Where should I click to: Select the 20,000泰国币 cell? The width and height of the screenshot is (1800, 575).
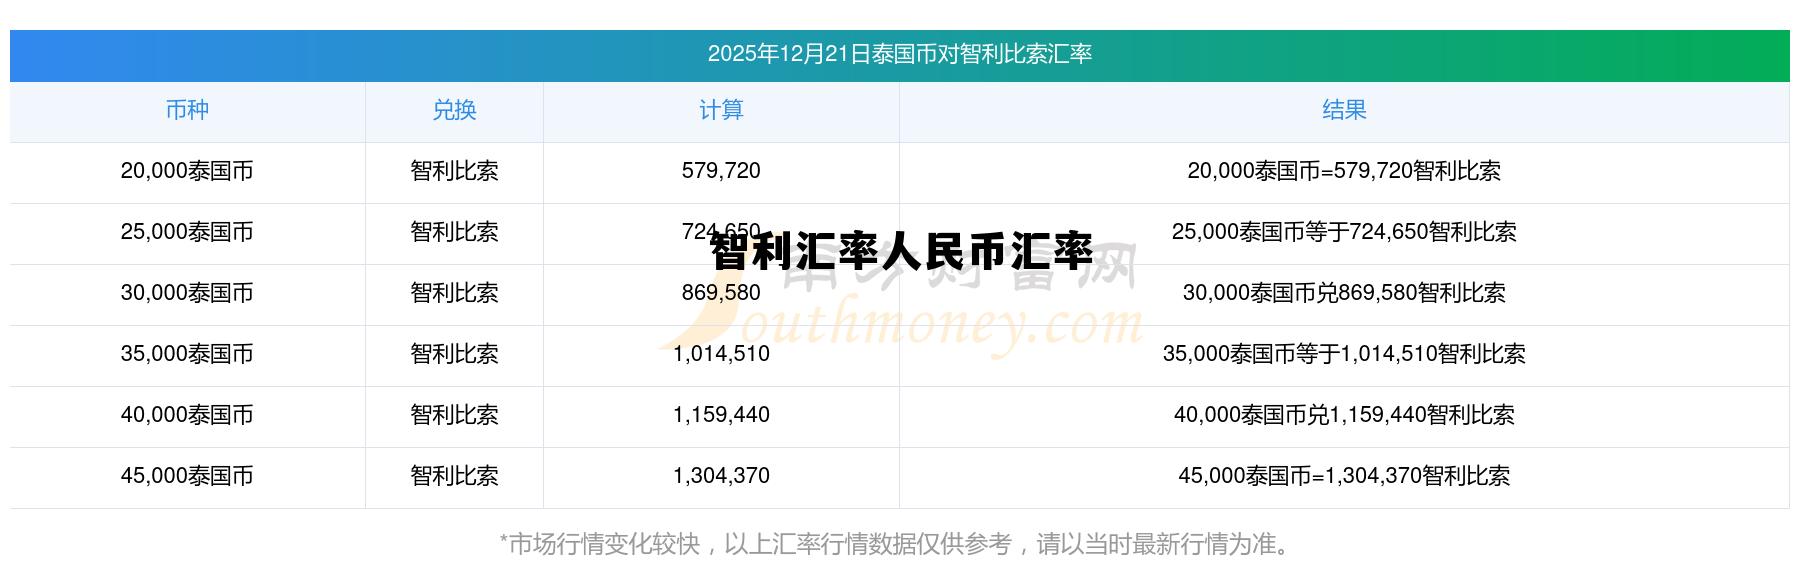tap(187, 171)
